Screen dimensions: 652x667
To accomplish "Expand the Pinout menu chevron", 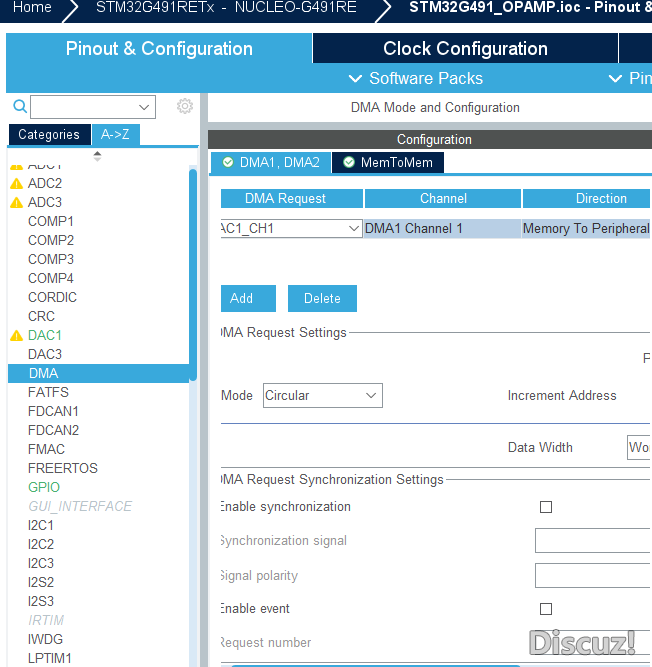I will 615,78.
